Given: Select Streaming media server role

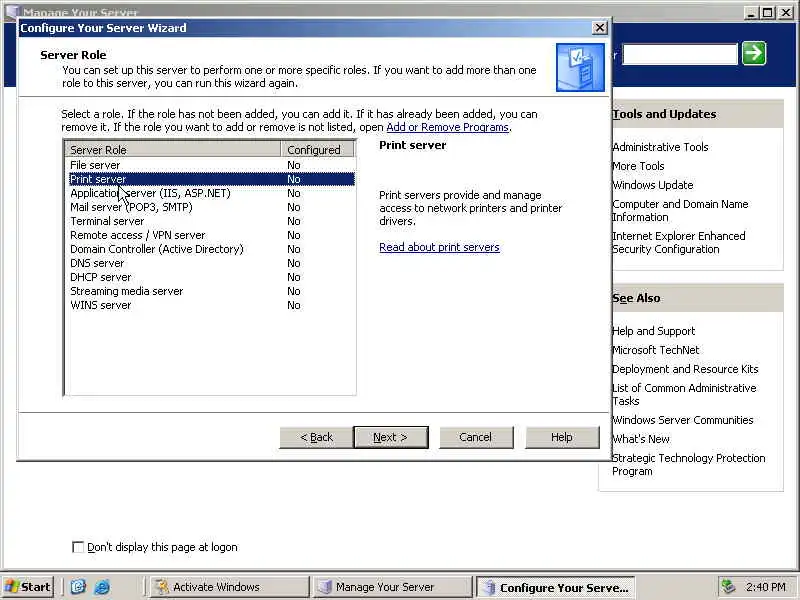Looking at the screenshot, I should (x=210, y=291).
